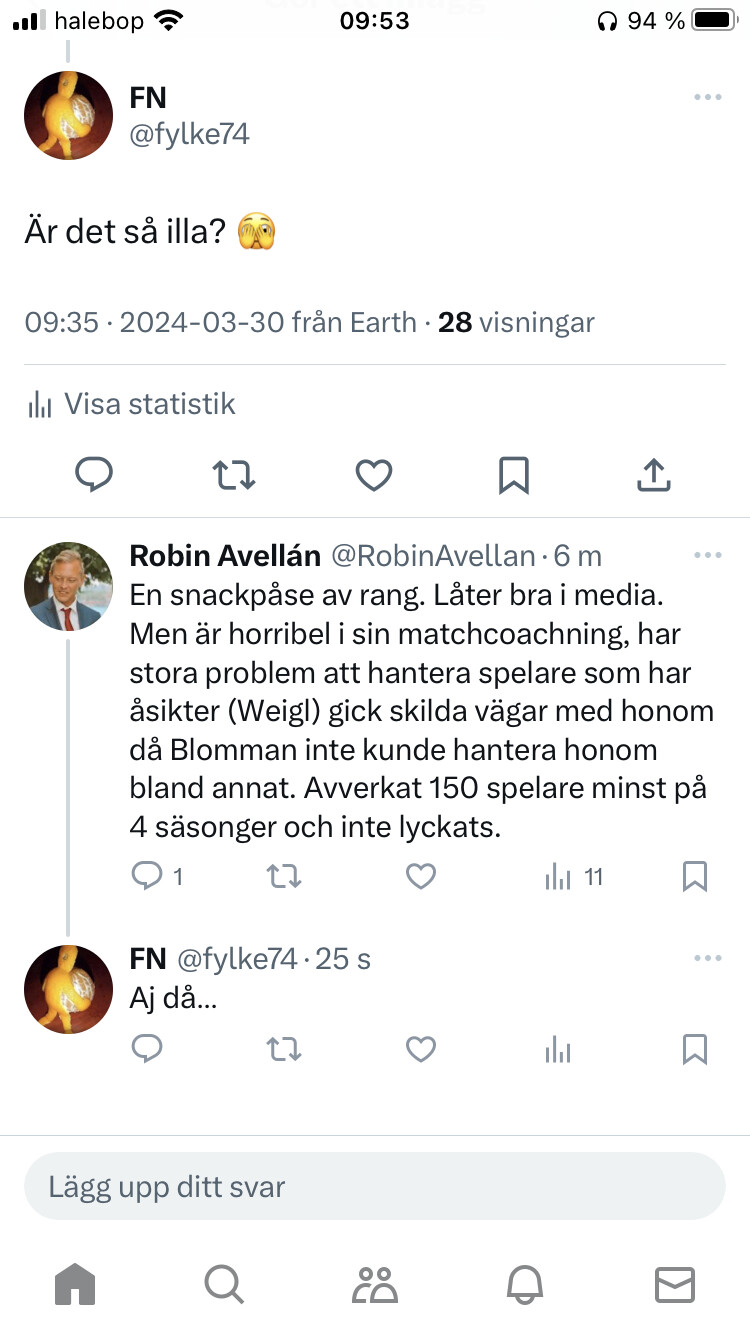
Task: Open Robin Avellán's profile picture
Action: (68, 586)
